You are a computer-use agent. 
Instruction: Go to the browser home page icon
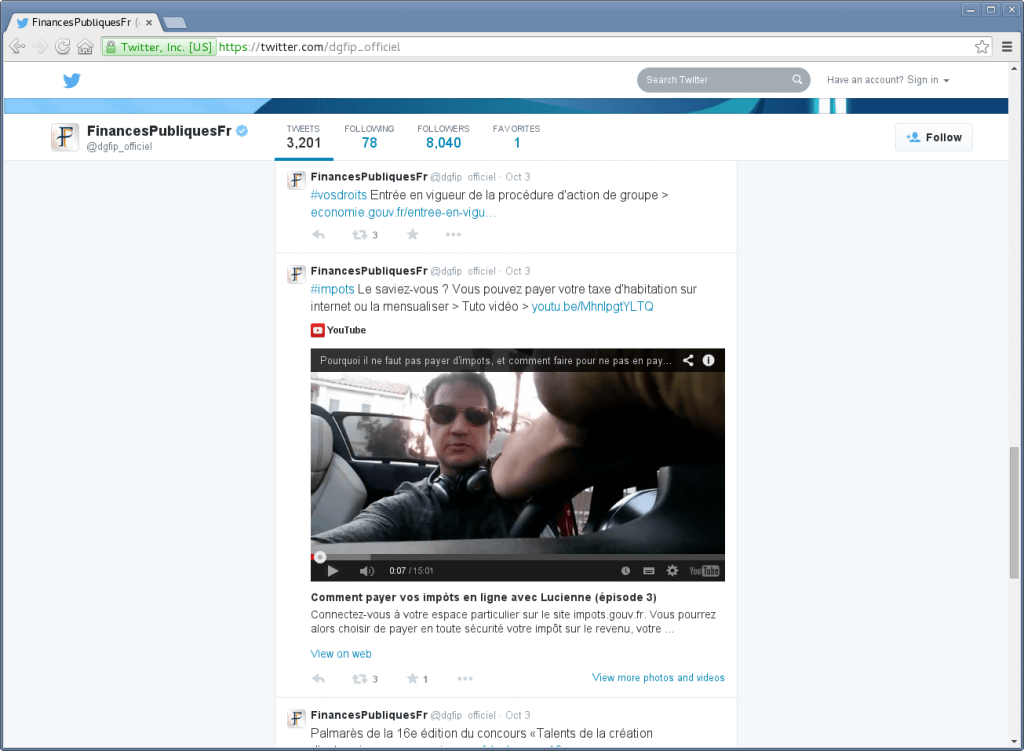86,46
